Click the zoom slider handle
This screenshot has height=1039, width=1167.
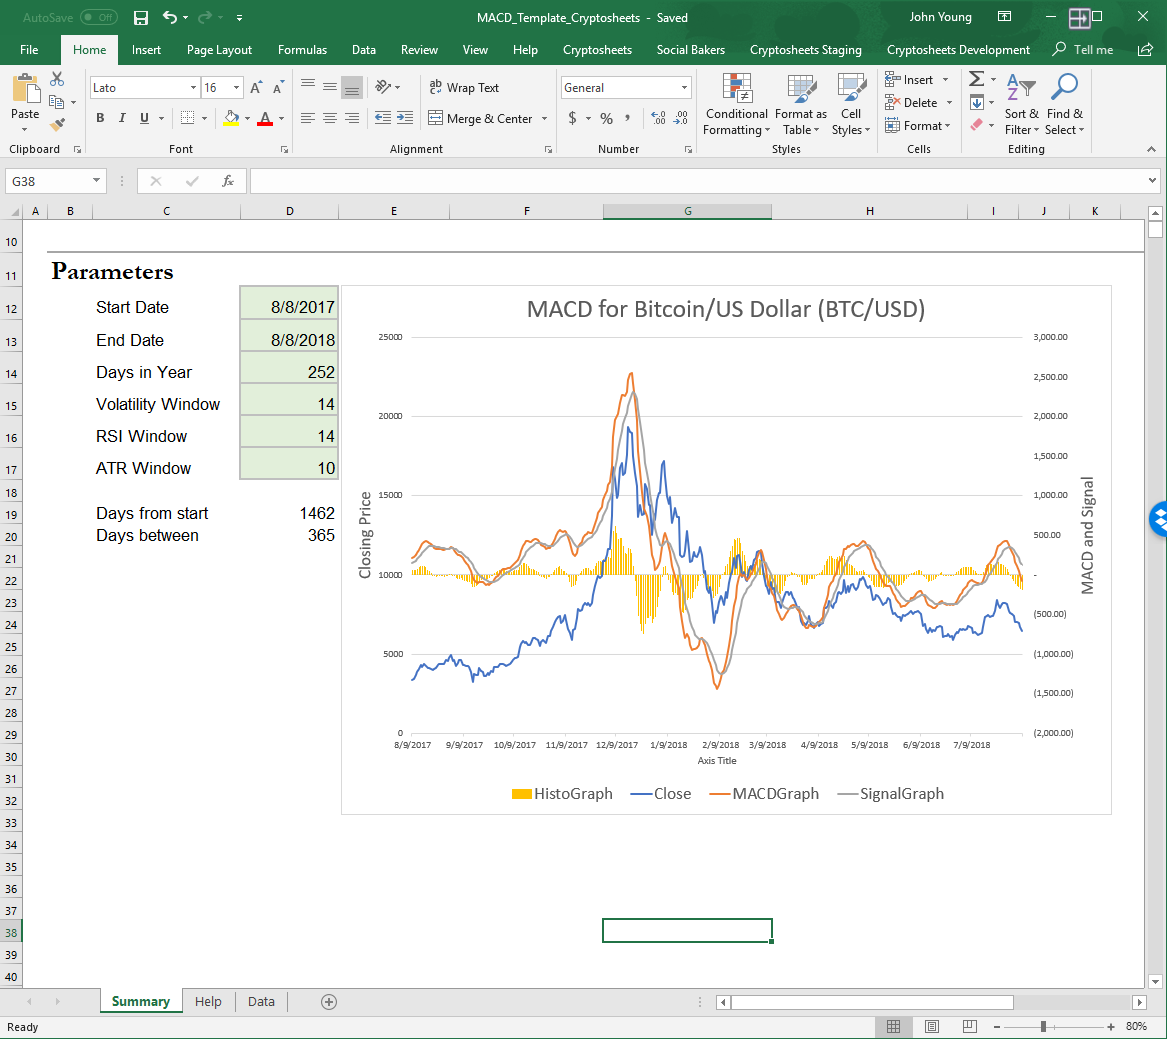[x=1043, y=1027]
